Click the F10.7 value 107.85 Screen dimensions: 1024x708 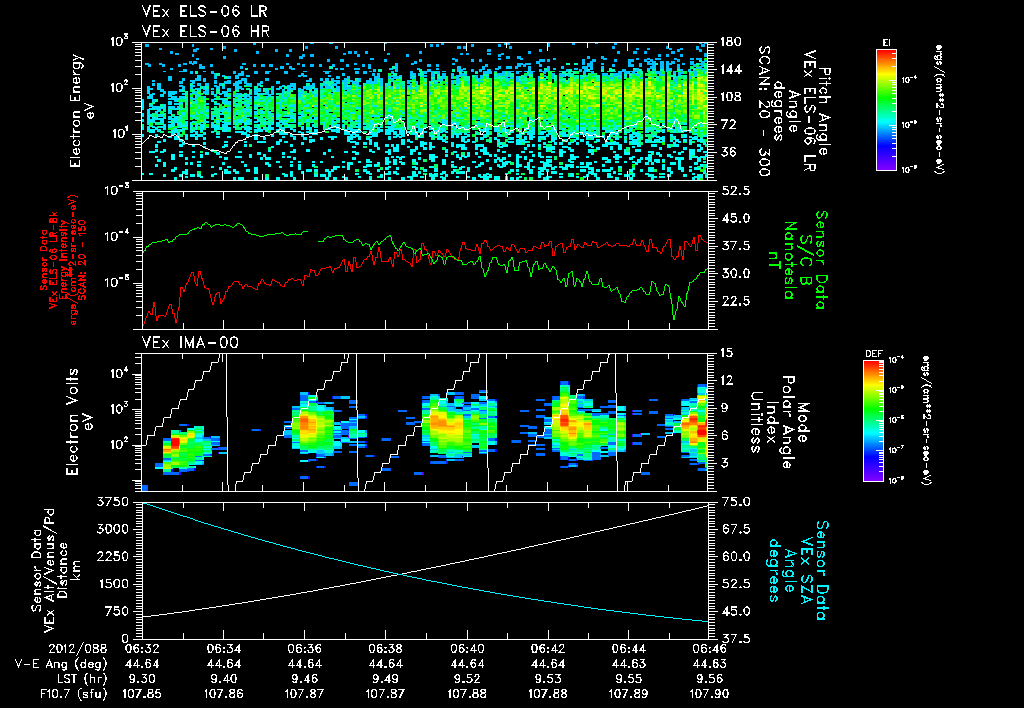coord(142,694)
